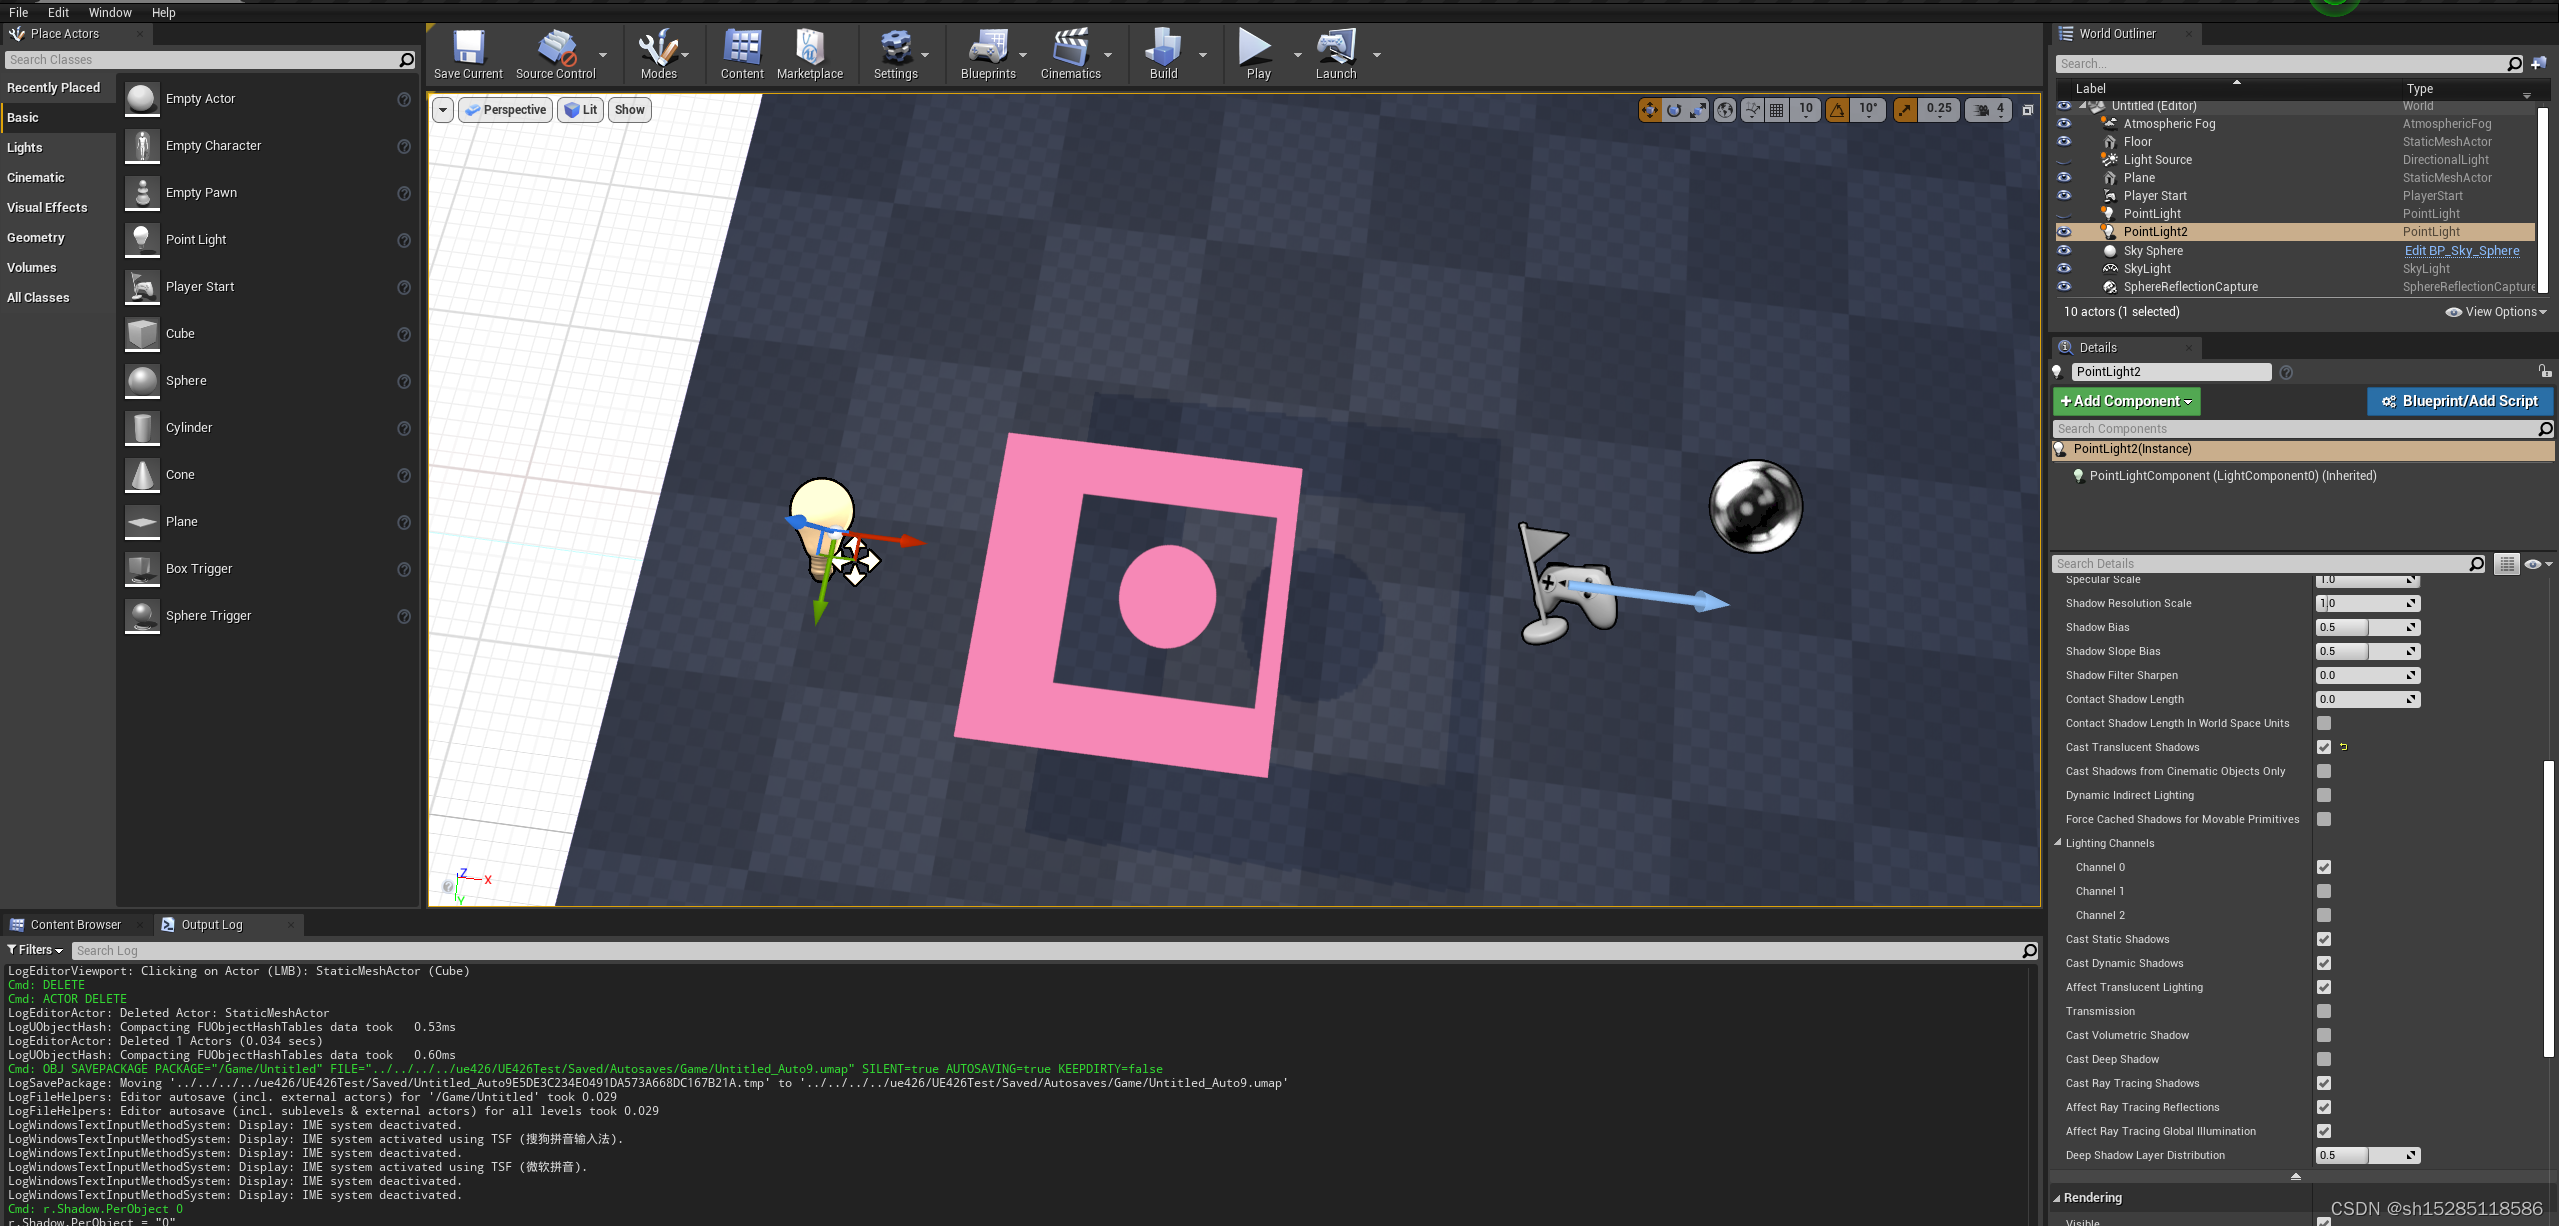This screenshot has width=2559, height=1226.
Task: Open the Perspective viewport dropdown
Action: tap(505, 110)
